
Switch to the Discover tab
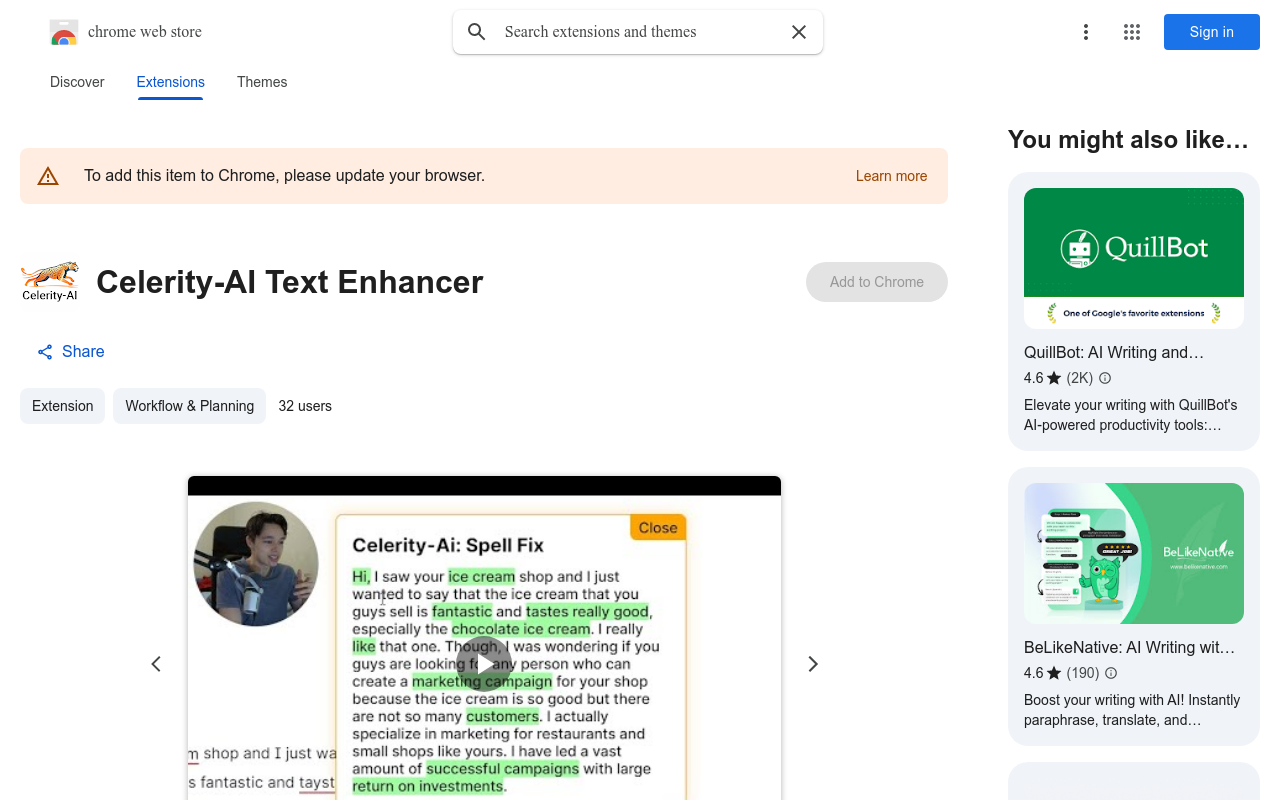coord(77,82)
